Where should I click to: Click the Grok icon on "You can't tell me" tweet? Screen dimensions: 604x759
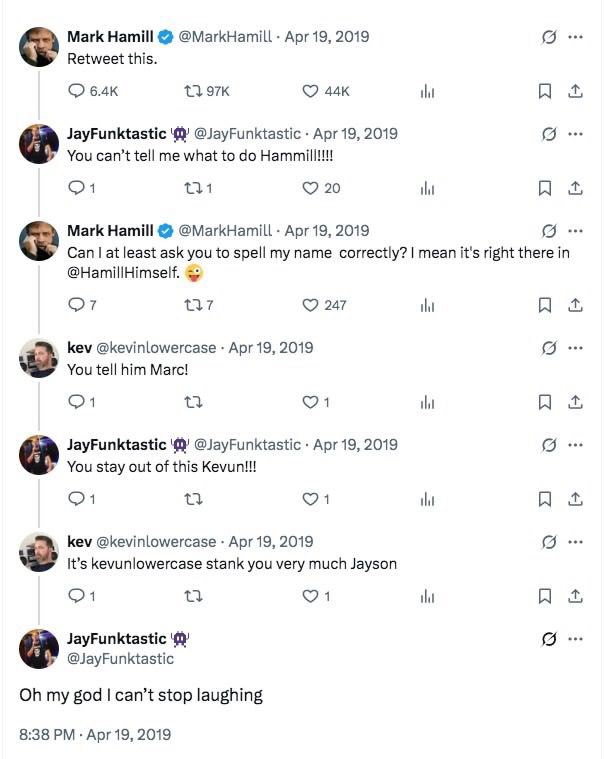[x=548, y=134]
